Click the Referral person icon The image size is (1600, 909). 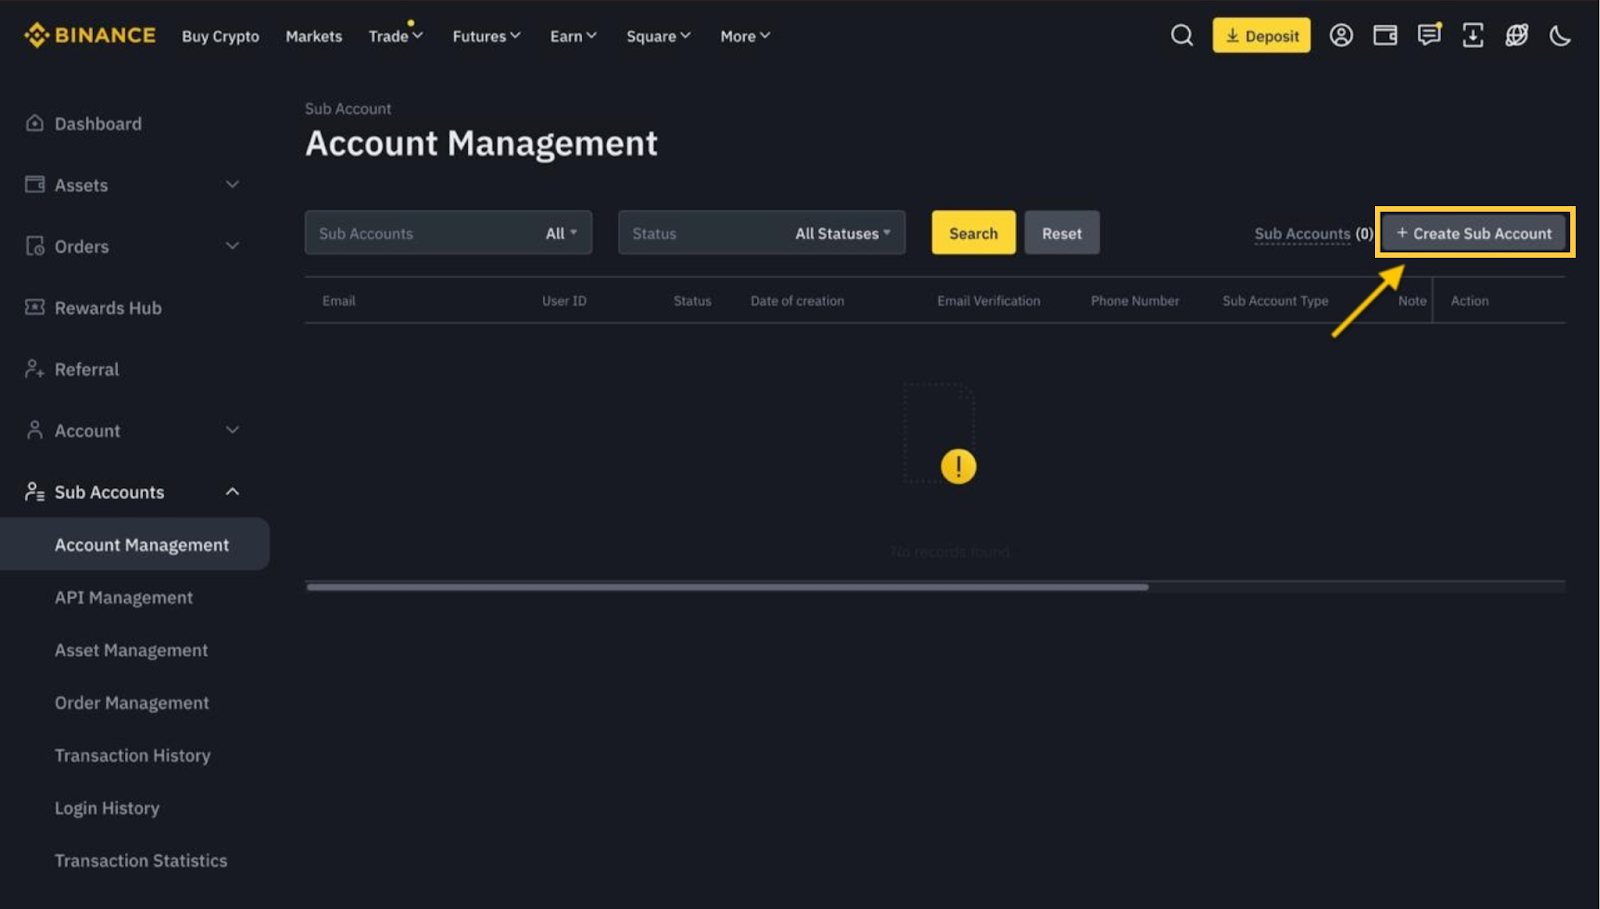click(34, 369)
